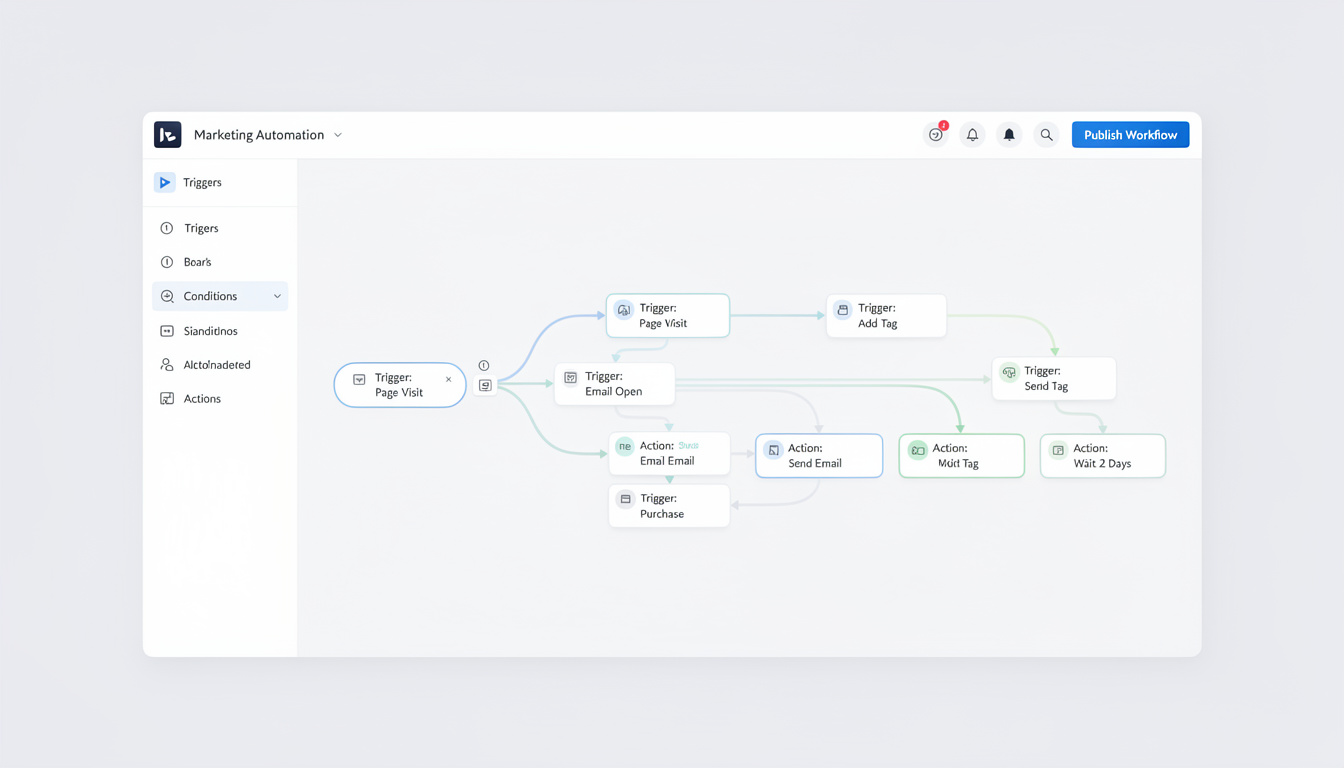1344x768 pixels.
Task: Select the Trigger: Purchase node
Action: coord(669,506)
